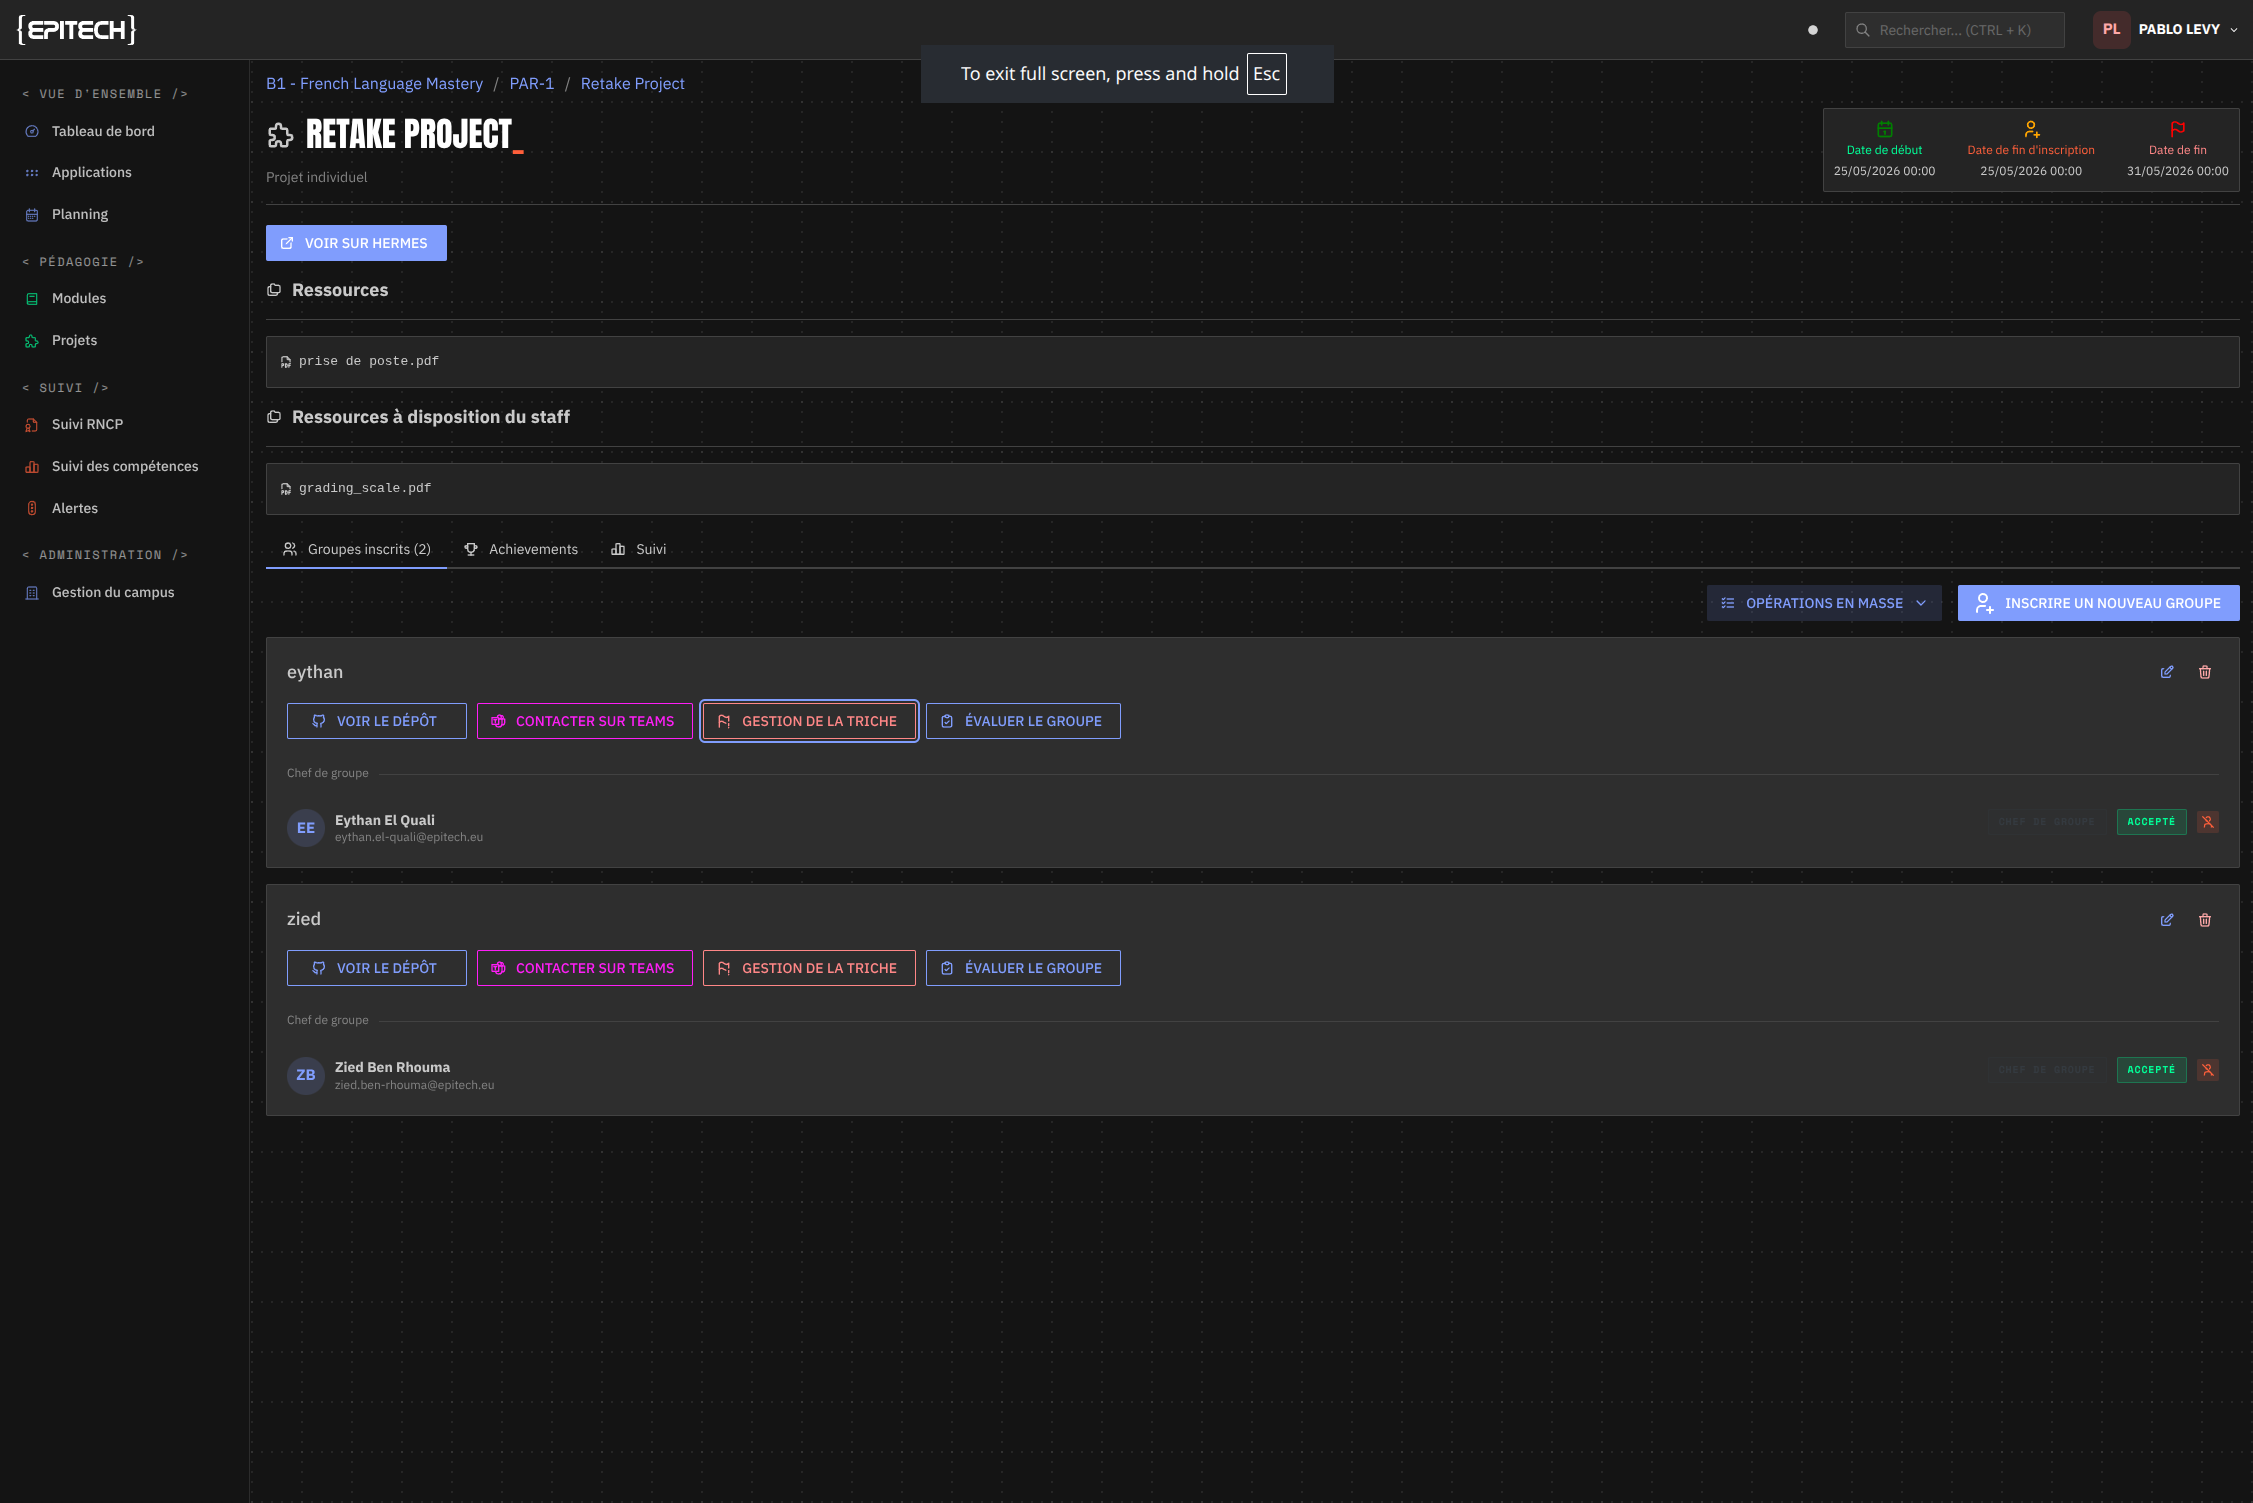Click Voir le dépôt for eythan
The height and width of the screenshot is (1503, 2253).
[x=376, y=721]
